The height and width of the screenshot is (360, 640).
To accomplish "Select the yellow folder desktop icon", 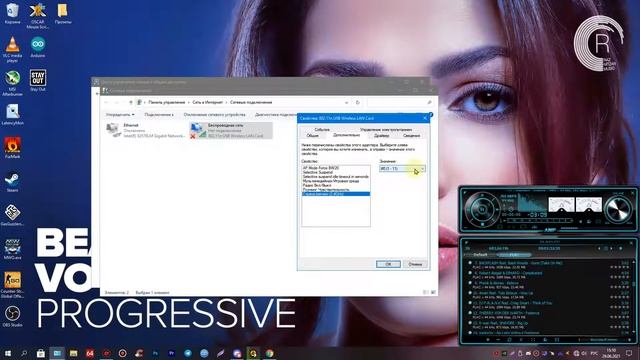I will click(x=62, y=13).
